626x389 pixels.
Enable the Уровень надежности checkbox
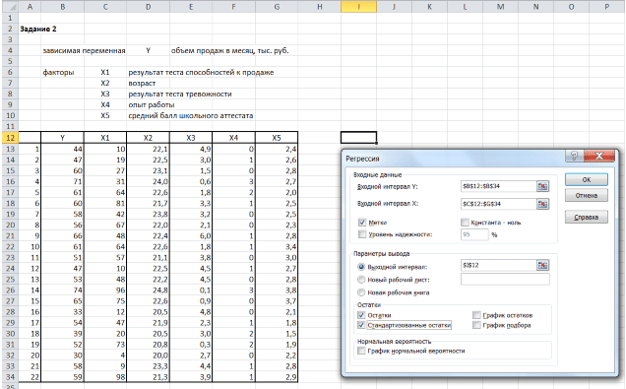pyautogui.click(x=362, y=234)
